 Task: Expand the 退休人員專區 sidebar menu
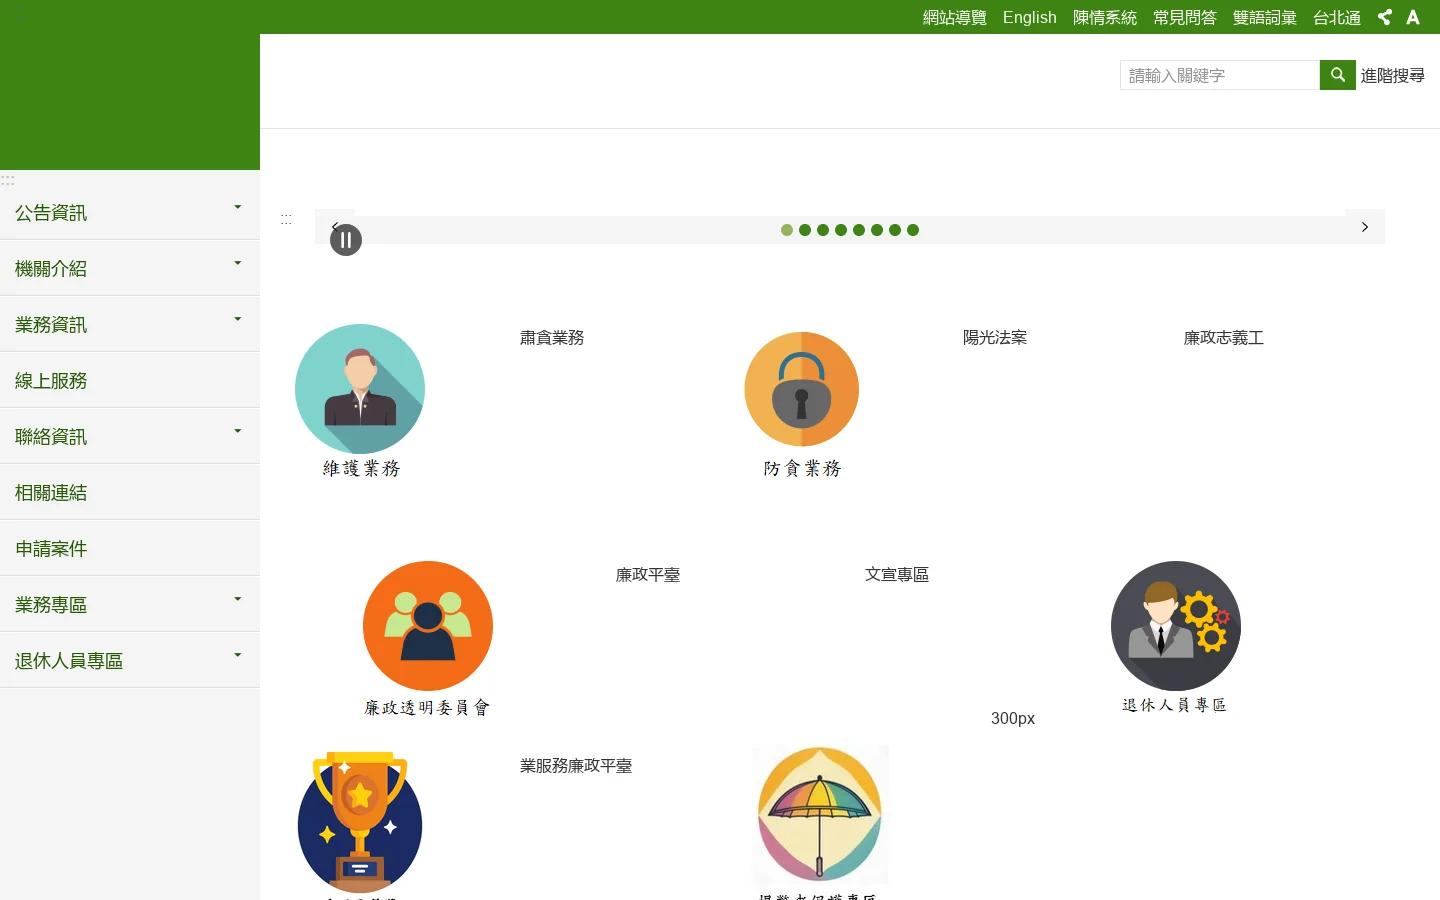[130, 660]
